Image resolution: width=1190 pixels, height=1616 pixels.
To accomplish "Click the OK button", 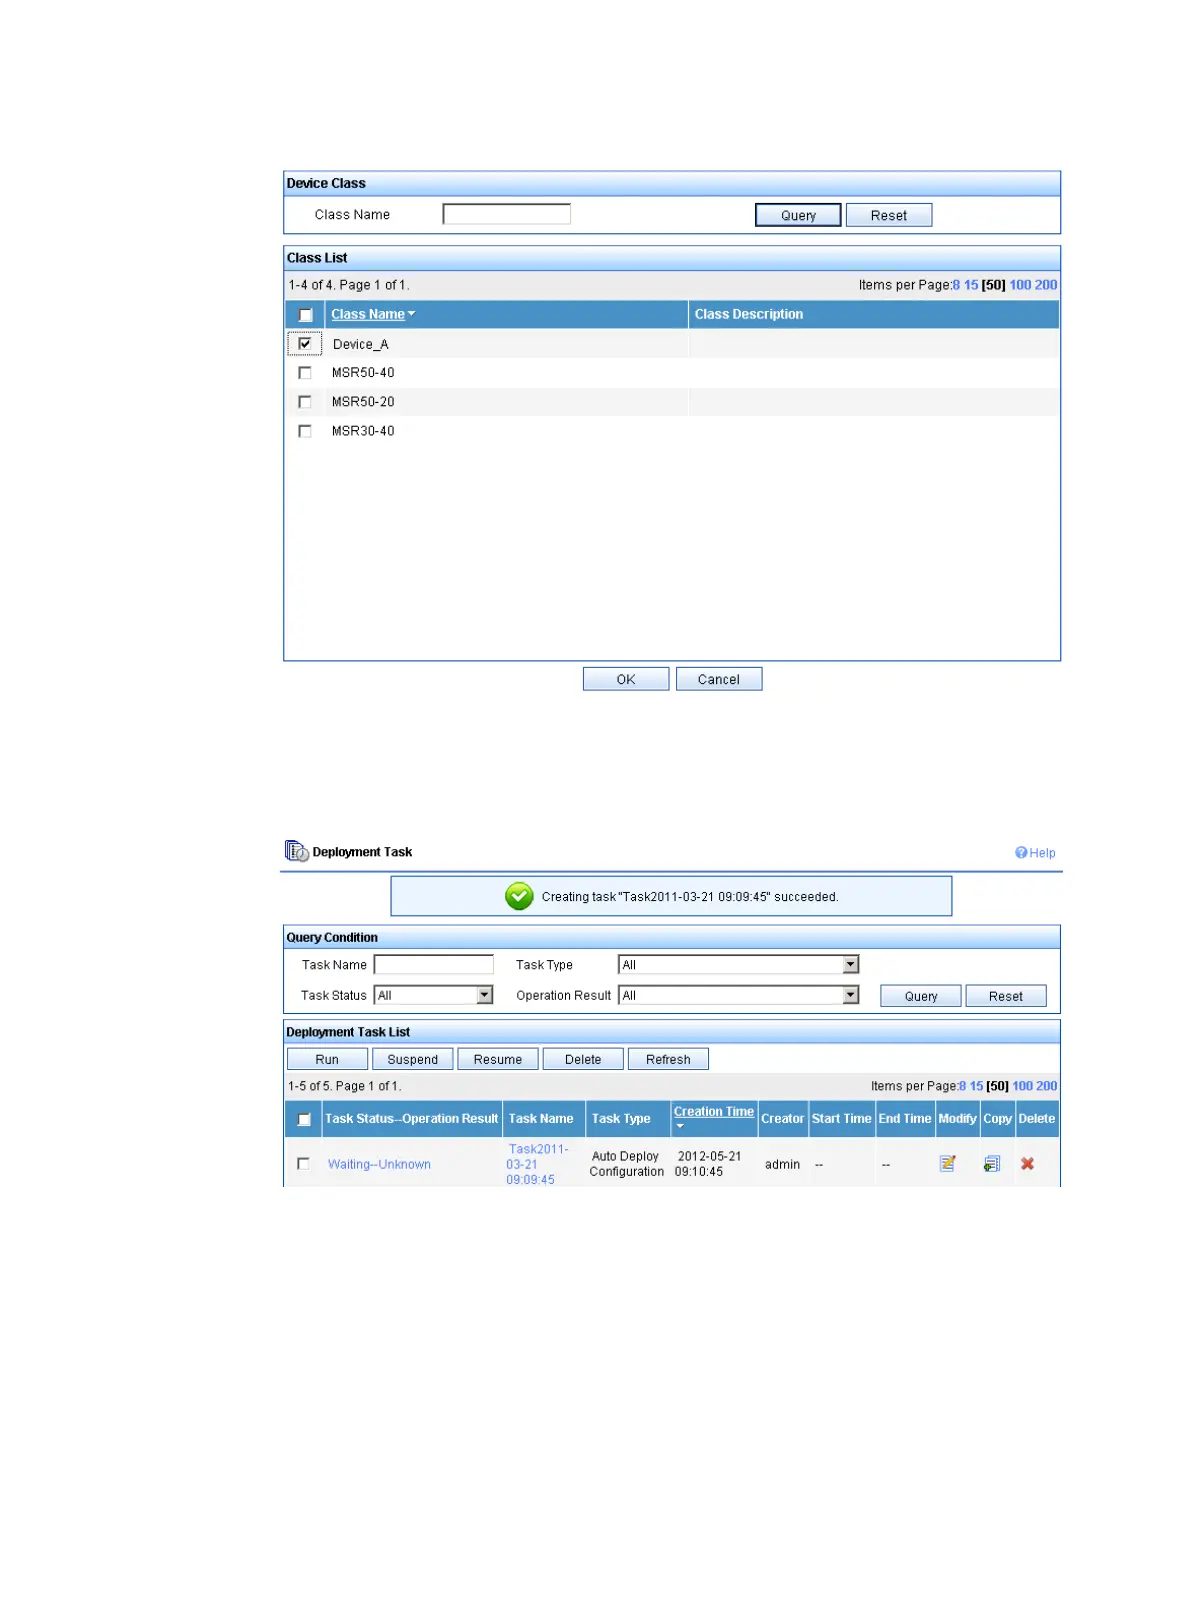I will [626, 679].
